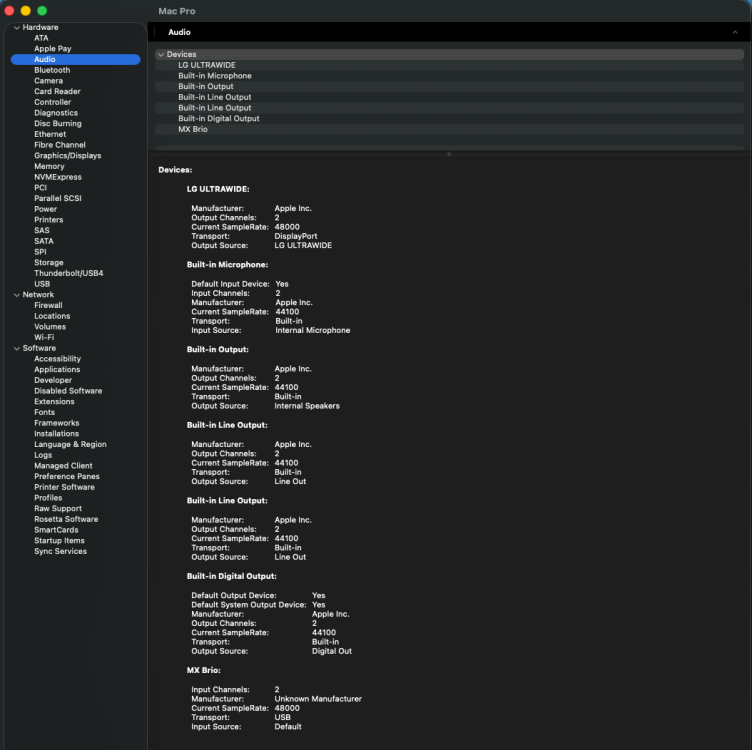
Task: Select PCI sidebar item
Action: [40, 188]
